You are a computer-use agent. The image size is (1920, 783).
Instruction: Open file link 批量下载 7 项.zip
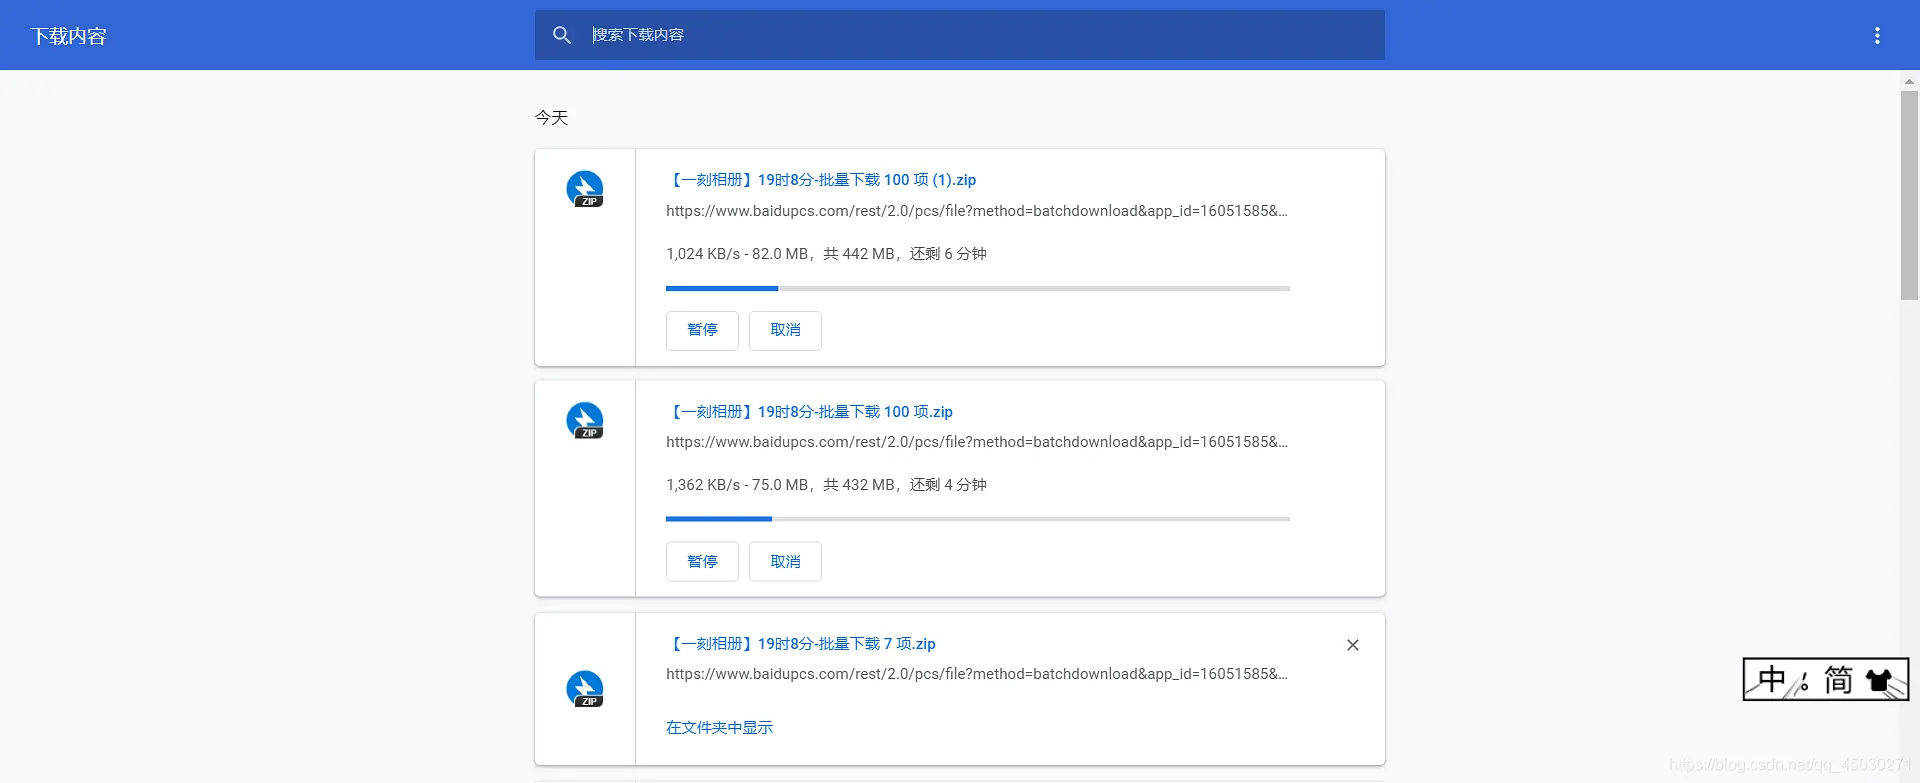(x=801, y=644)
